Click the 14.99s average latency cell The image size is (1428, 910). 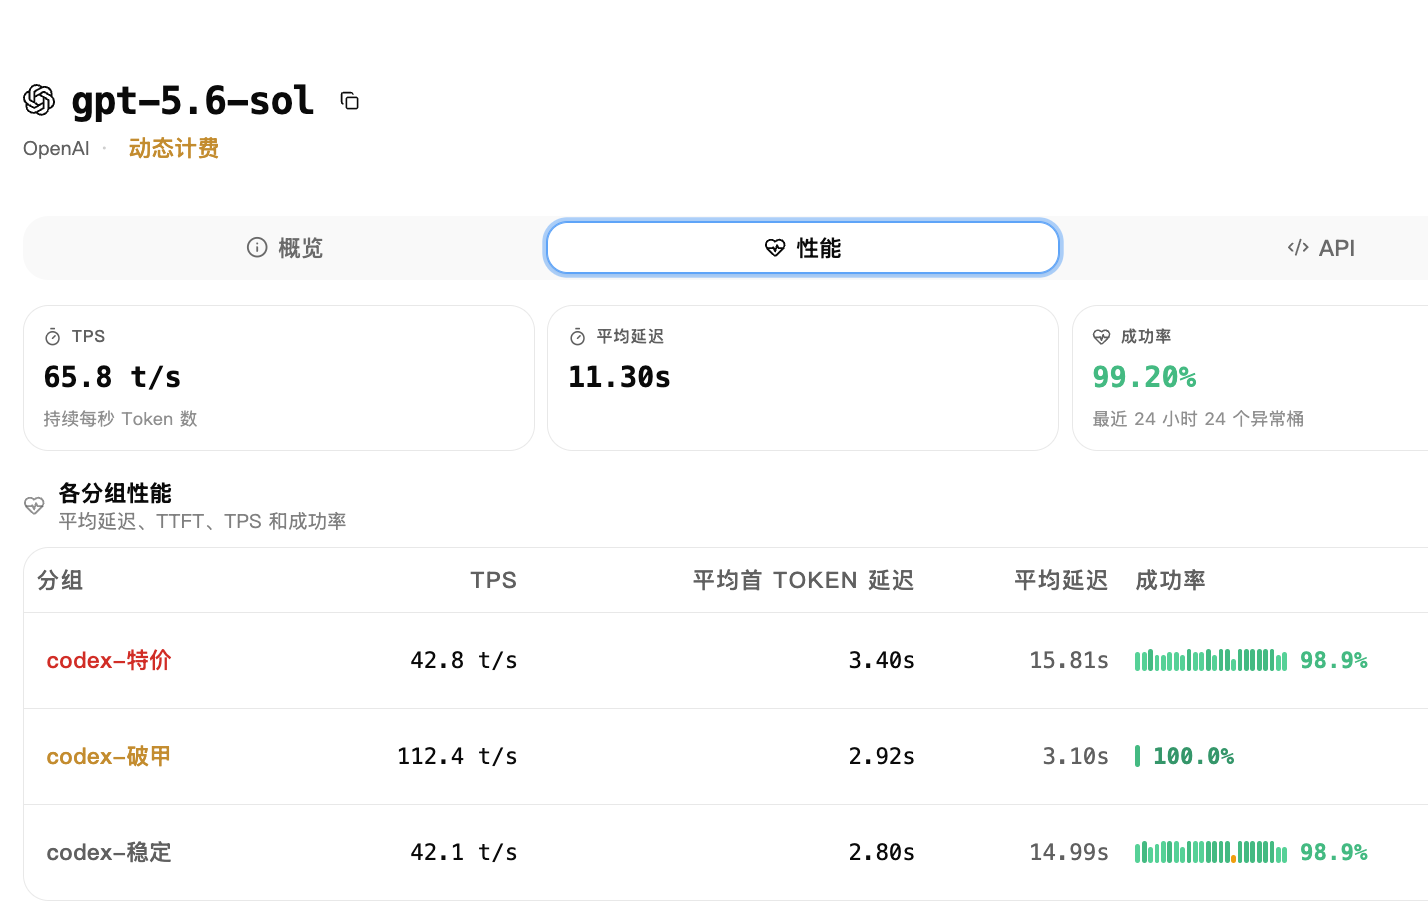click(x=1069, y=852)
